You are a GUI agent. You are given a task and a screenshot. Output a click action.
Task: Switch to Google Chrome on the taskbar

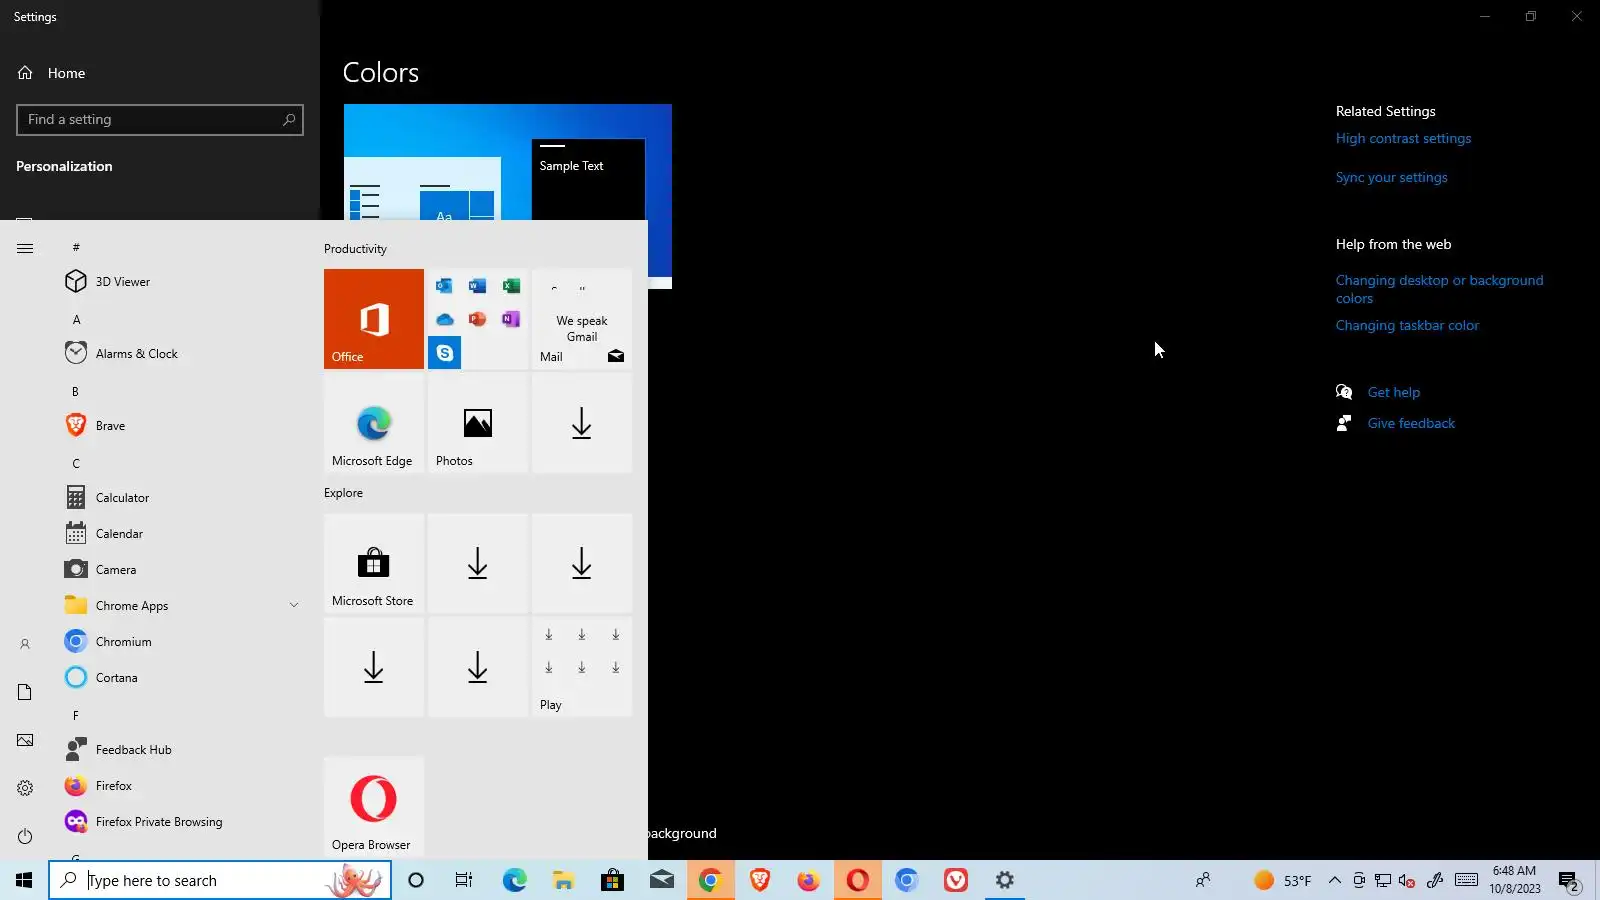tap(710, 881)
